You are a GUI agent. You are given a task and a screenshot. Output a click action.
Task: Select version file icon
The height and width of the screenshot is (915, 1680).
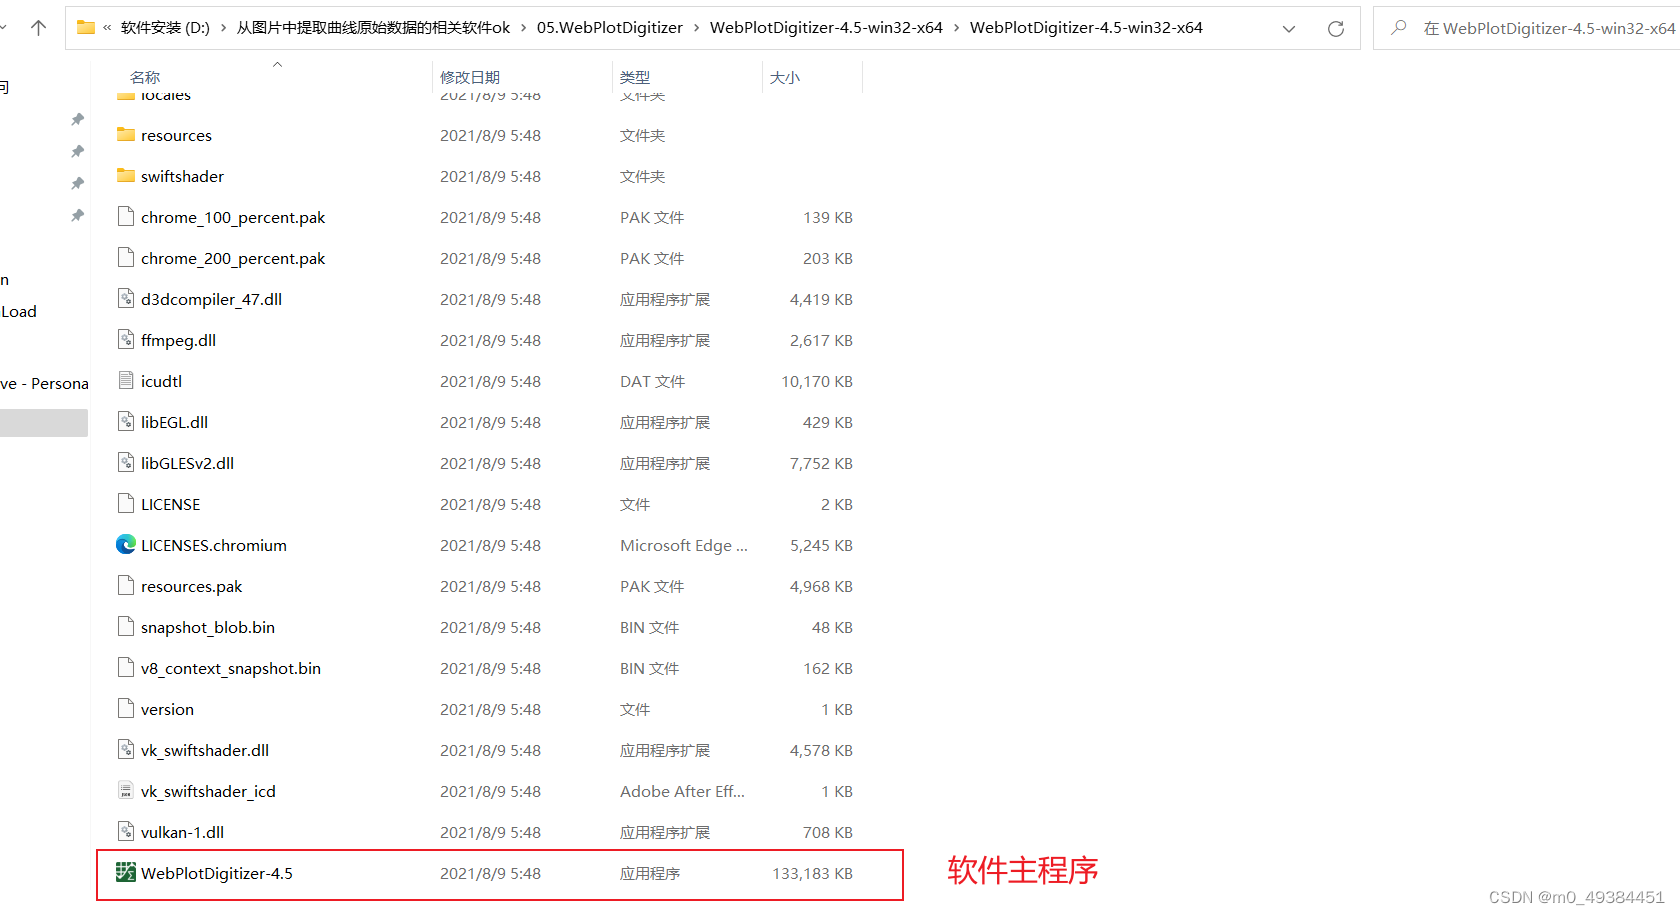click(126, 709)
